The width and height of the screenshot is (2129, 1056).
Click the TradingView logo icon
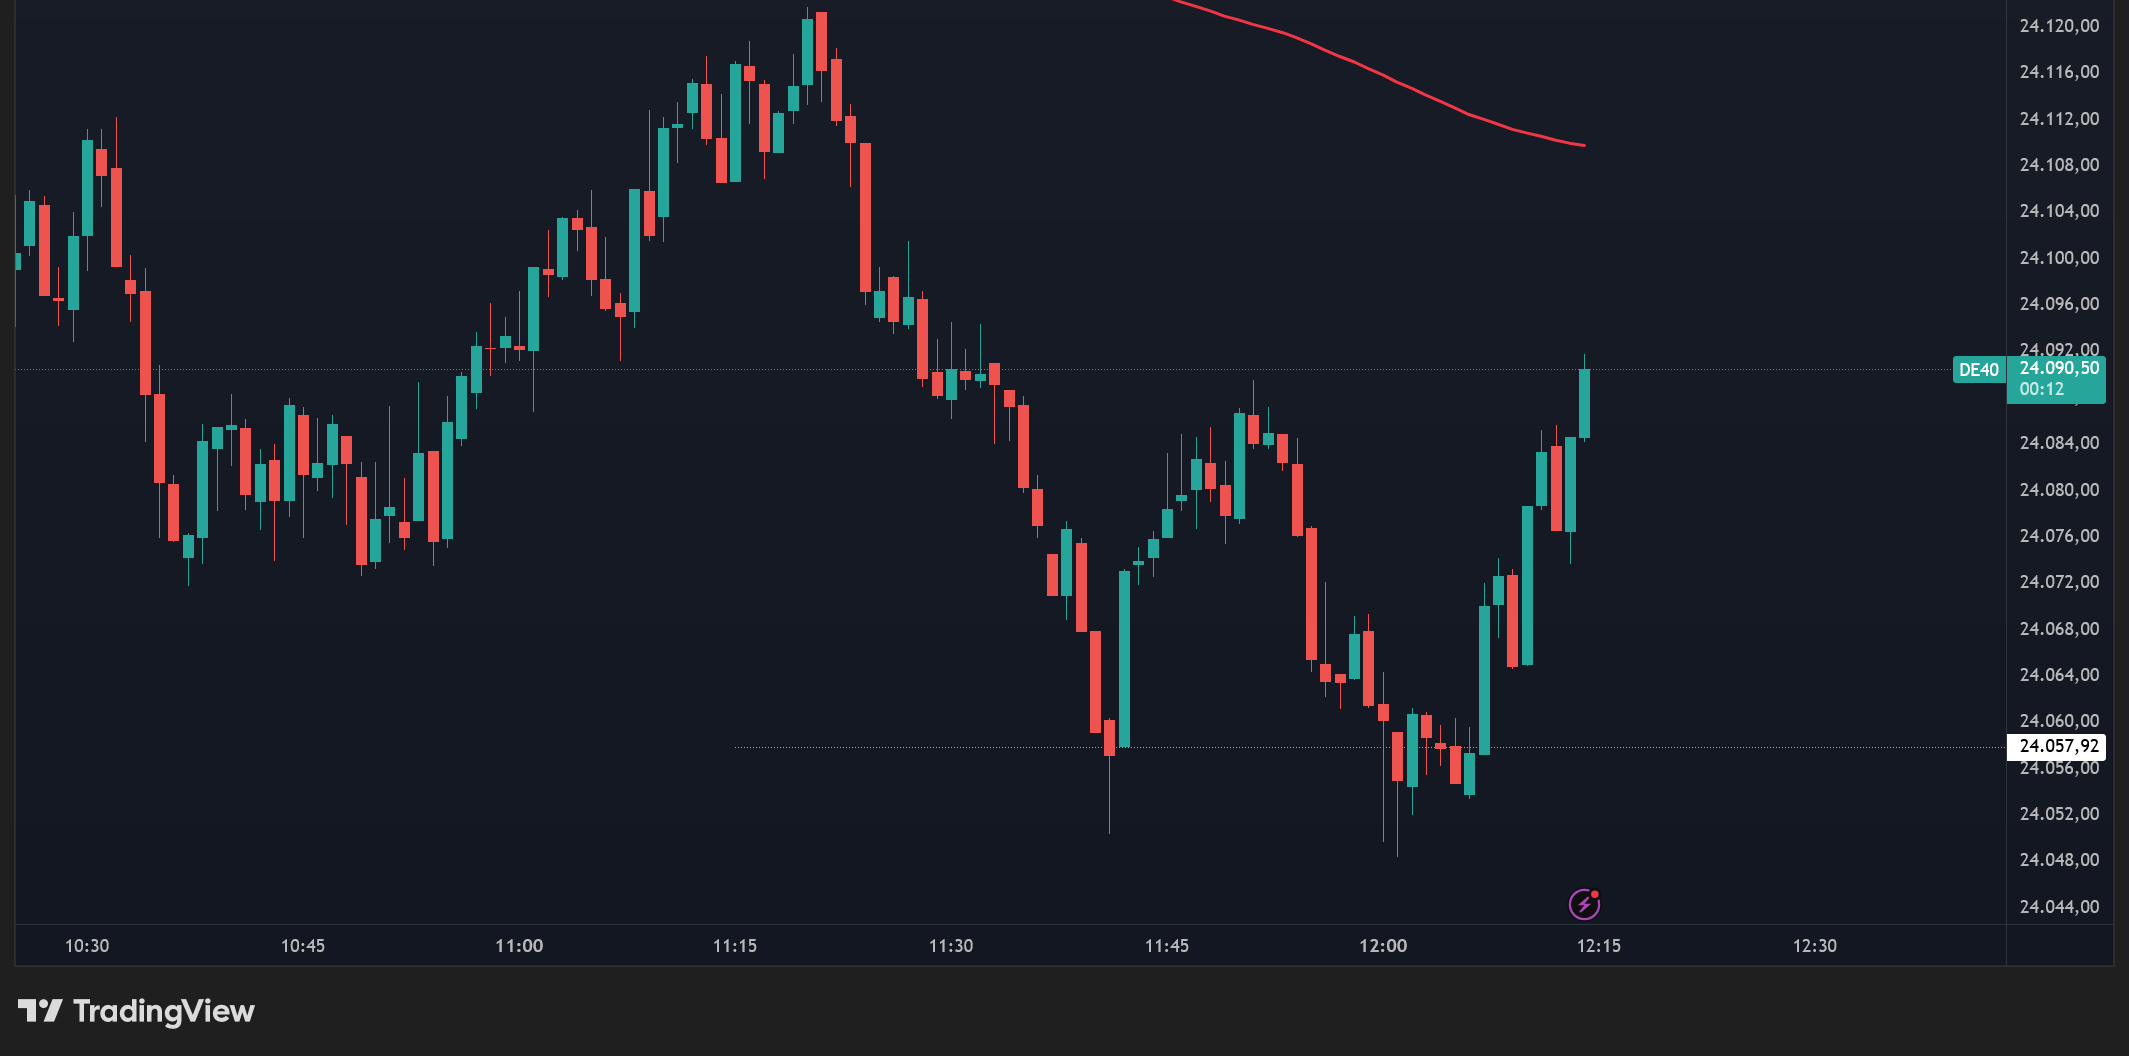(40, 1011)
